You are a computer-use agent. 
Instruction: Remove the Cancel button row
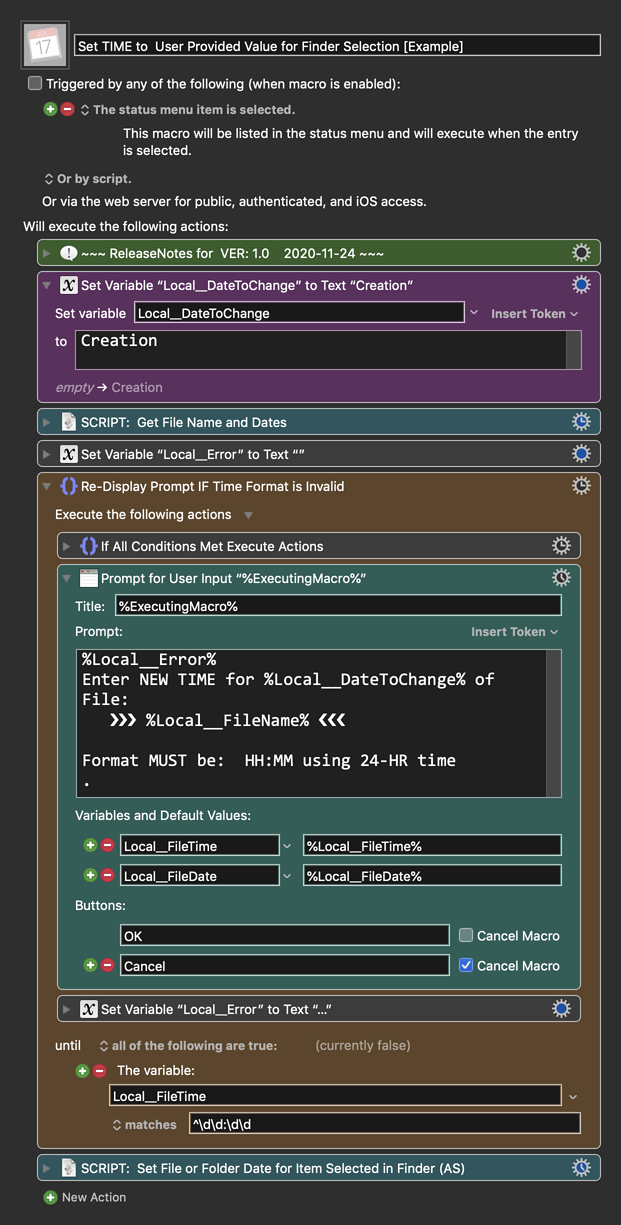click(107, 966)
